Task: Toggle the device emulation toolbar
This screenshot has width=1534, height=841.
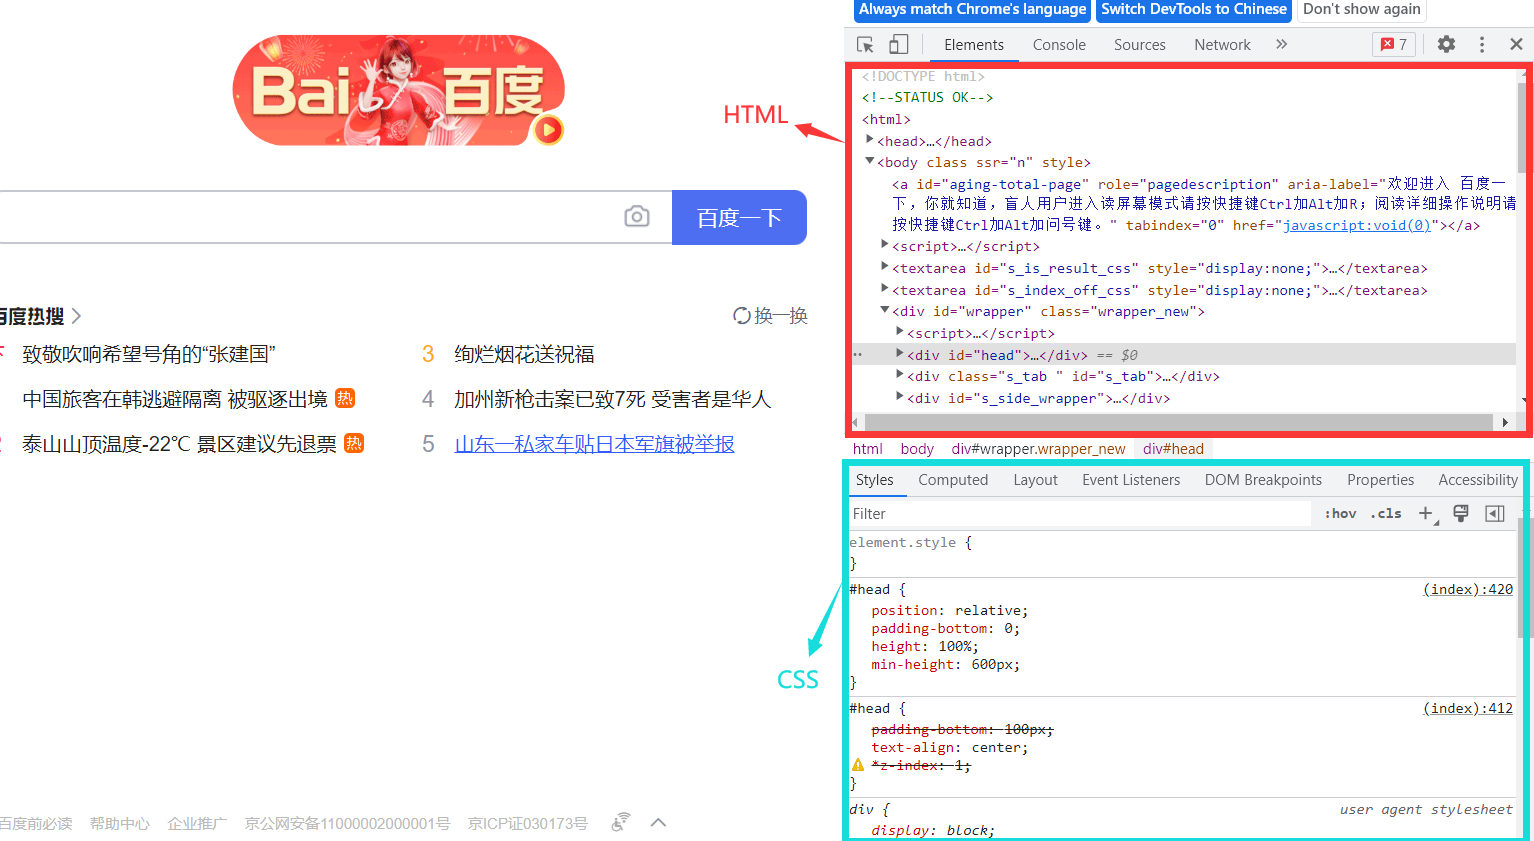Action: click(x=897, y=44)
